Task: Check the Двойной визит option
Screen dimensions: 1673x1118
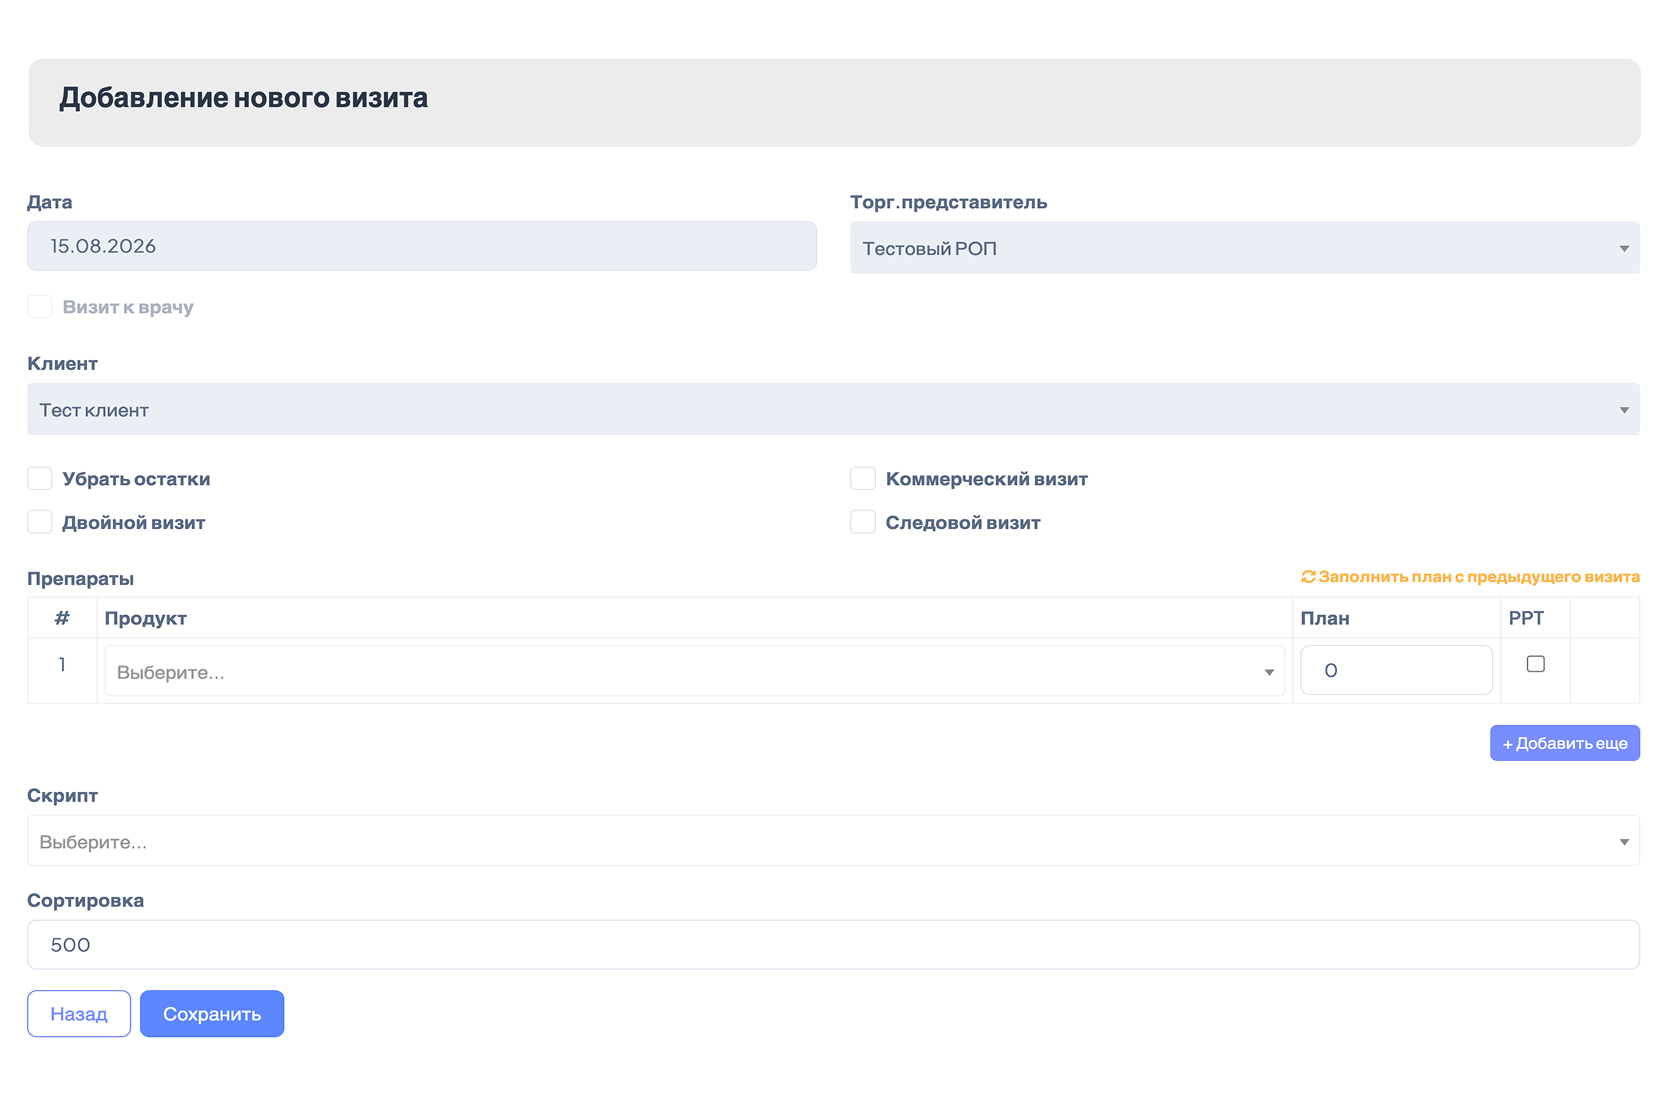Action: 40,522
